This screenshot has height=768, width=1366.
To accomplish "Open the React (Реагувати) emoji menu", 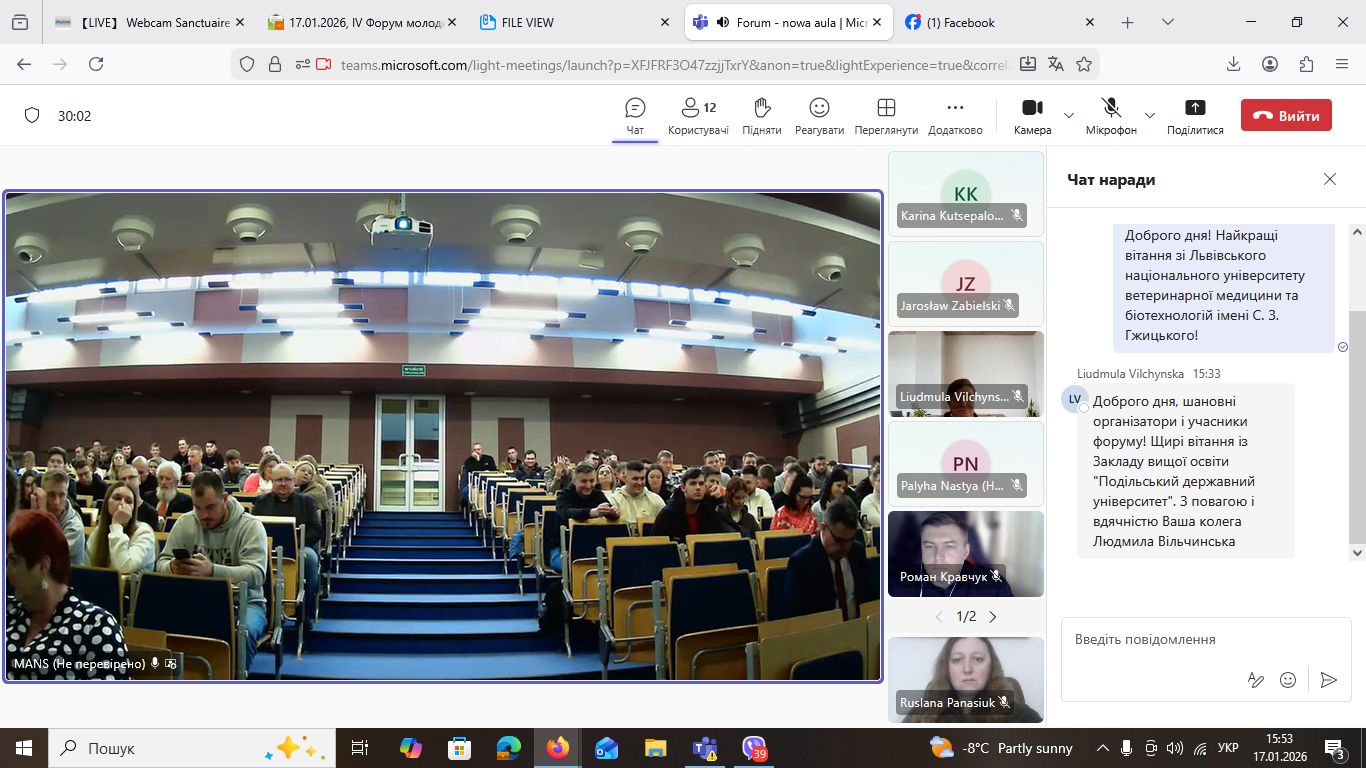I will [x=819, y=115].
